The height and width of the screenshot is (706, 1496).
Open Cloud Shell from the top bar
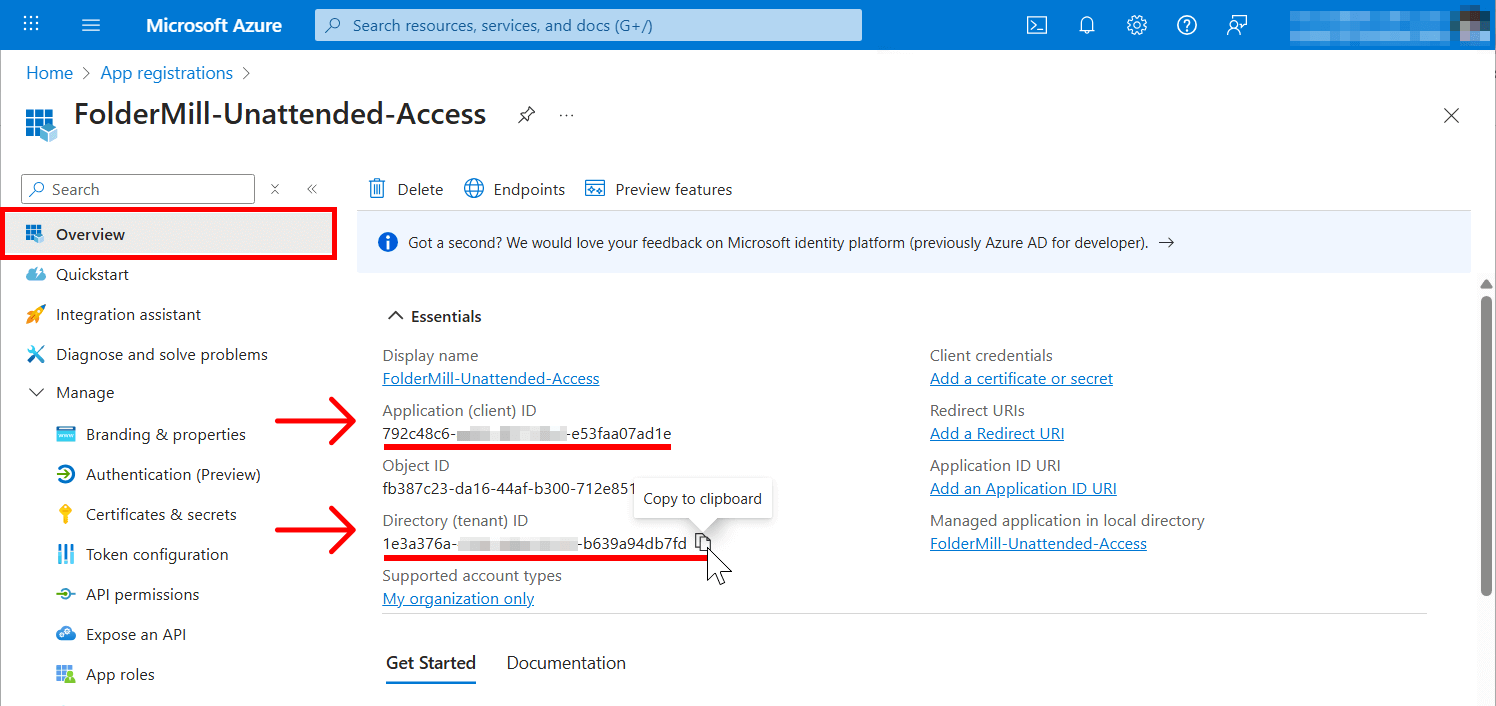coord(1036,25)
